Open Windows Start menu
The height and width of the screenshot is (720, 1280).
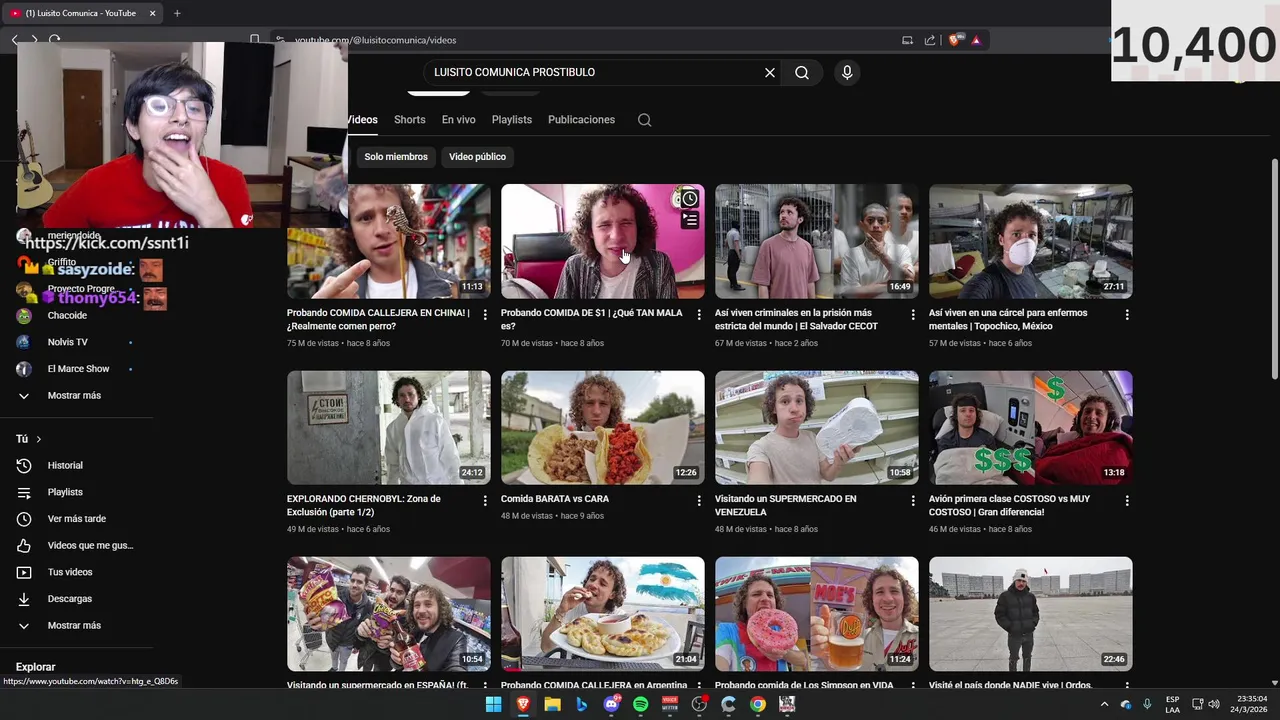(493, 704)
